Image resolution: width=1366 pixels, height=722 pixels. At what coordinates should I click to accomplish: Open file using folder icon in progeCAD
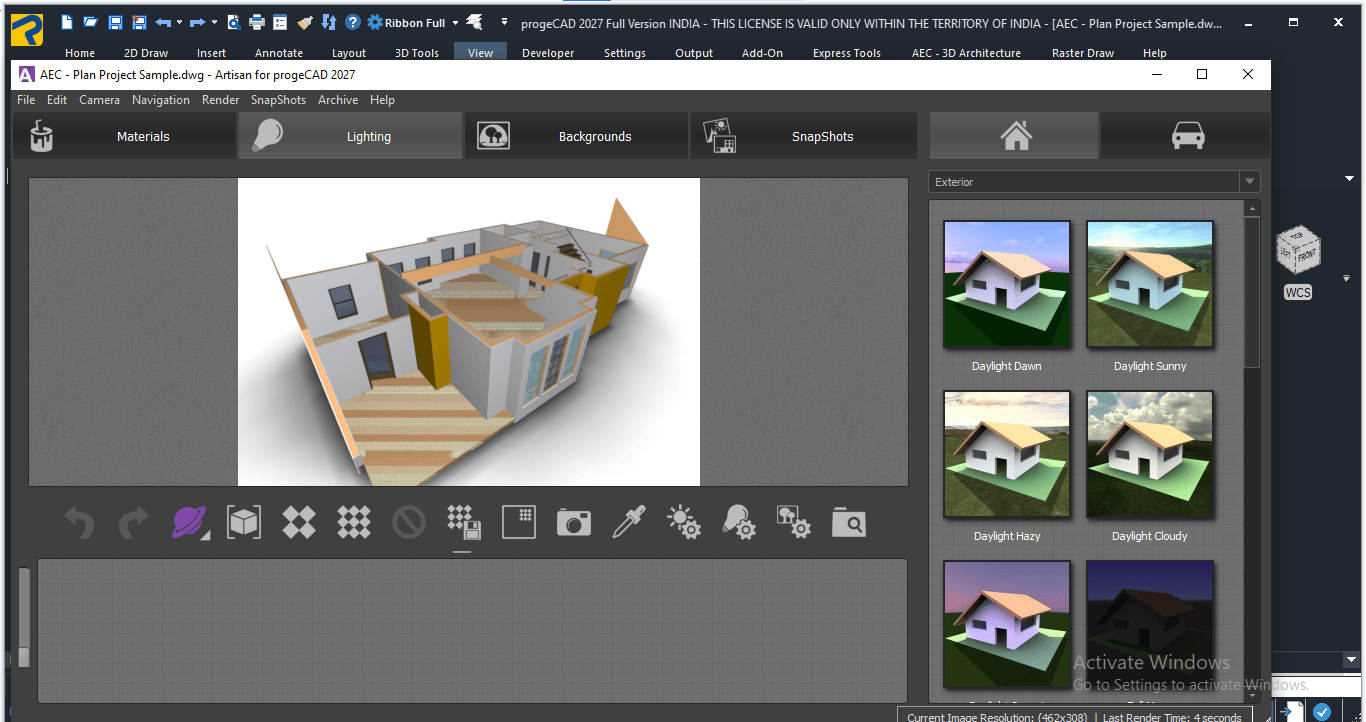click(x=91, y=22)
